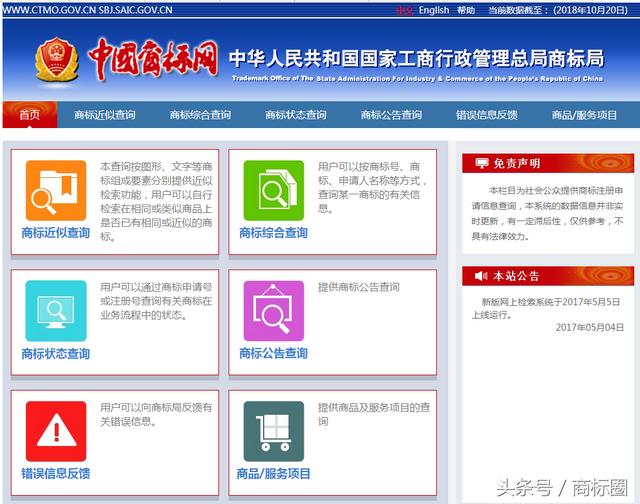This screenshot has height=504, width=640.
Task: Select 商标状态查询 in the navigation bar
Action: (x=296, y=115)
